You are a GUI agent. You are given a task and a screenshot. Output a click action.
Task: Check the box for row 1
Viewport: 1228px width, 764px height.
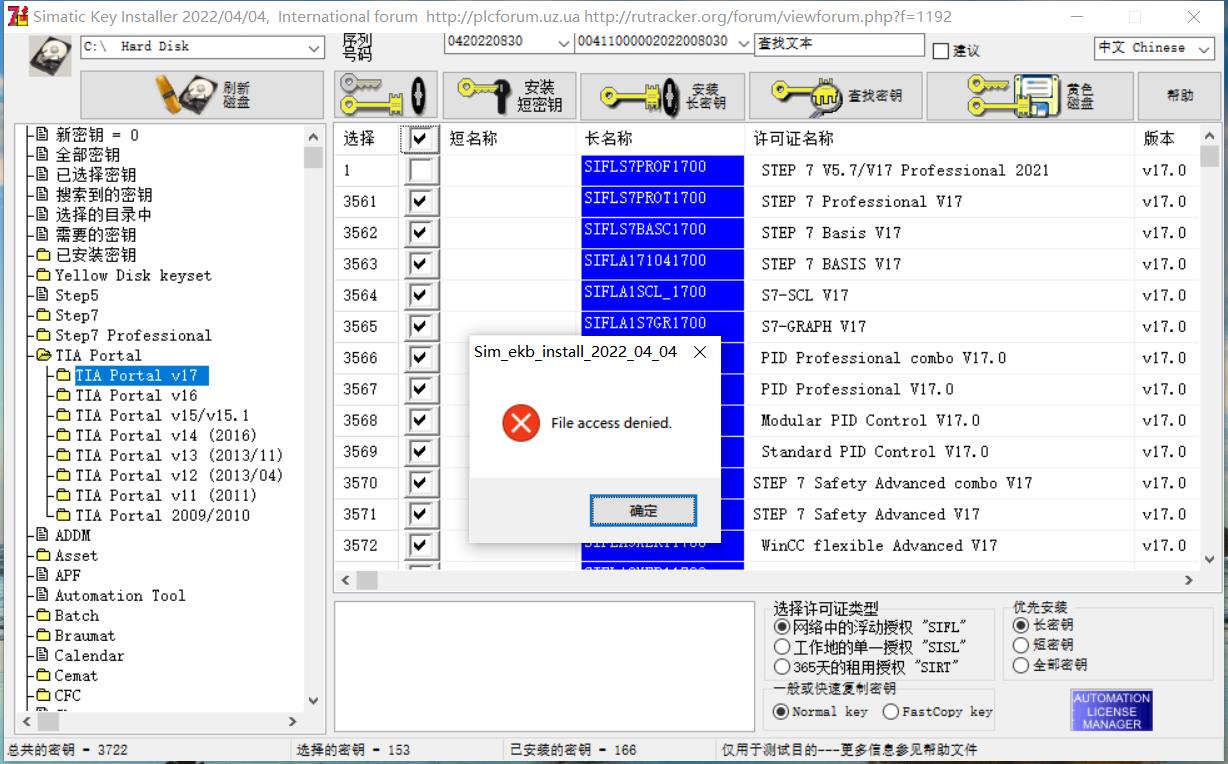[420, 171]
